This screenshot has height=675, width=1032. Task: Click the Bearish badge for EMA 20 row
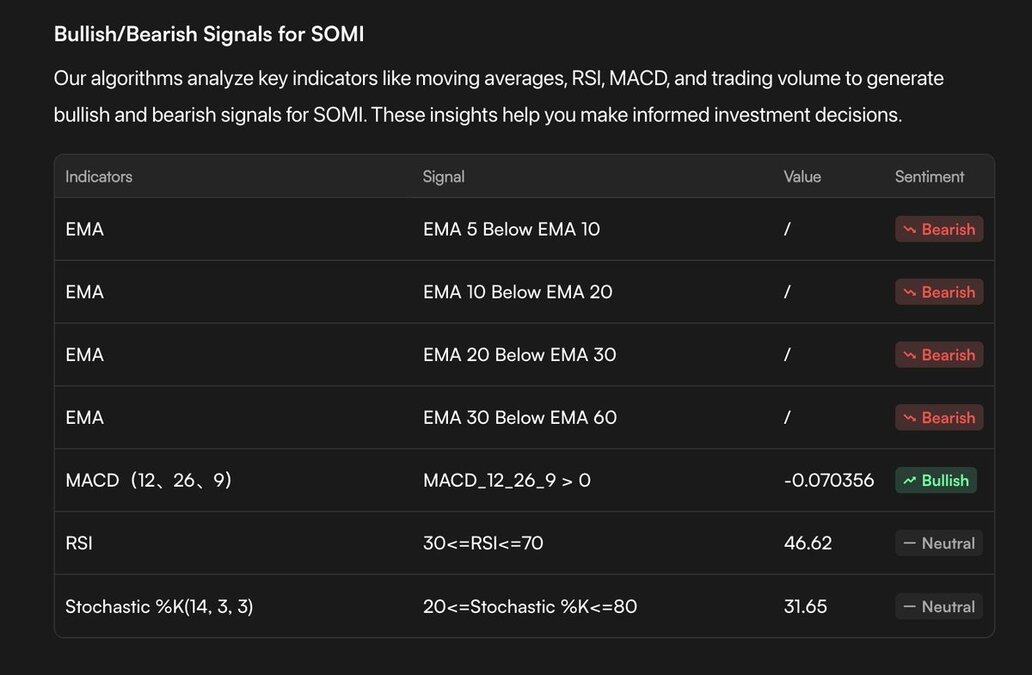(x=938, y=355)
